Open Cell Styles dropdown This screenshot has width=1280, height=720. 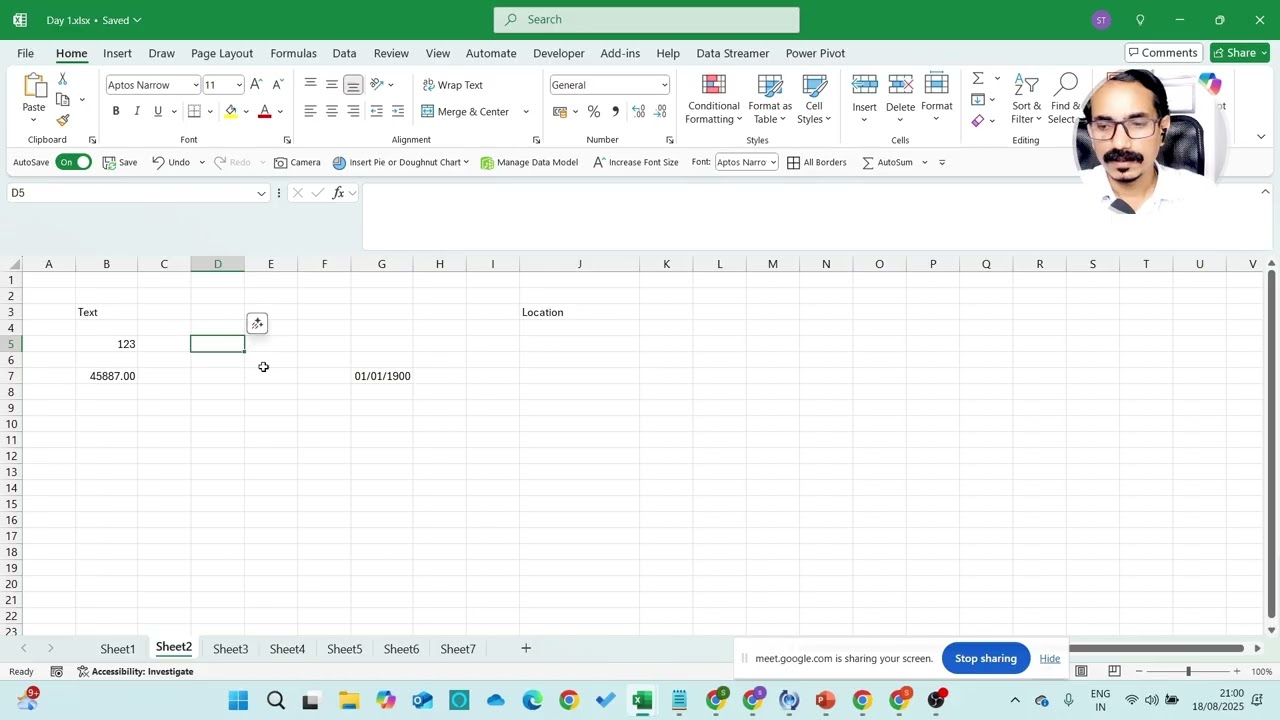click(814, 99)
